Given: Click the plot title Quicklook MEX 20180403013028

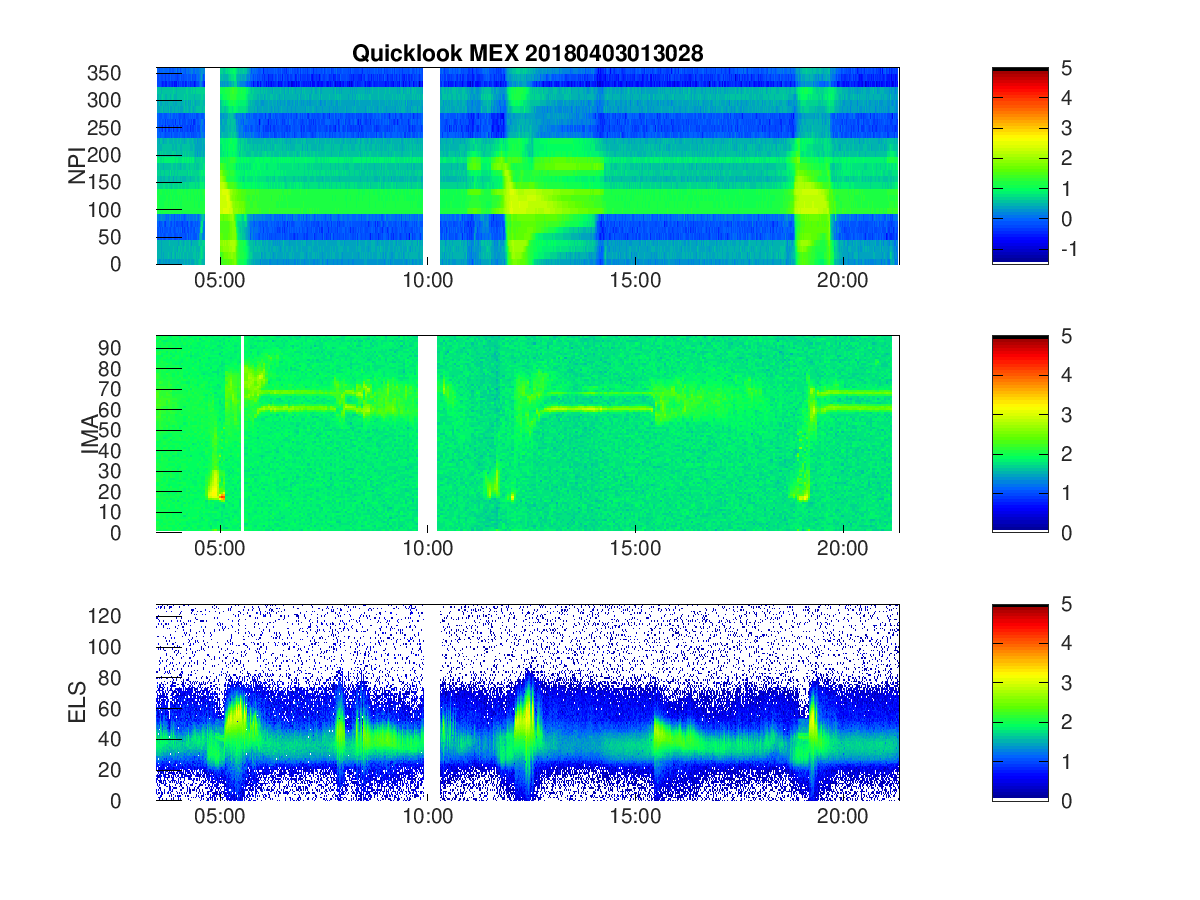Looking at the screenshot, I should click(527, 54).
